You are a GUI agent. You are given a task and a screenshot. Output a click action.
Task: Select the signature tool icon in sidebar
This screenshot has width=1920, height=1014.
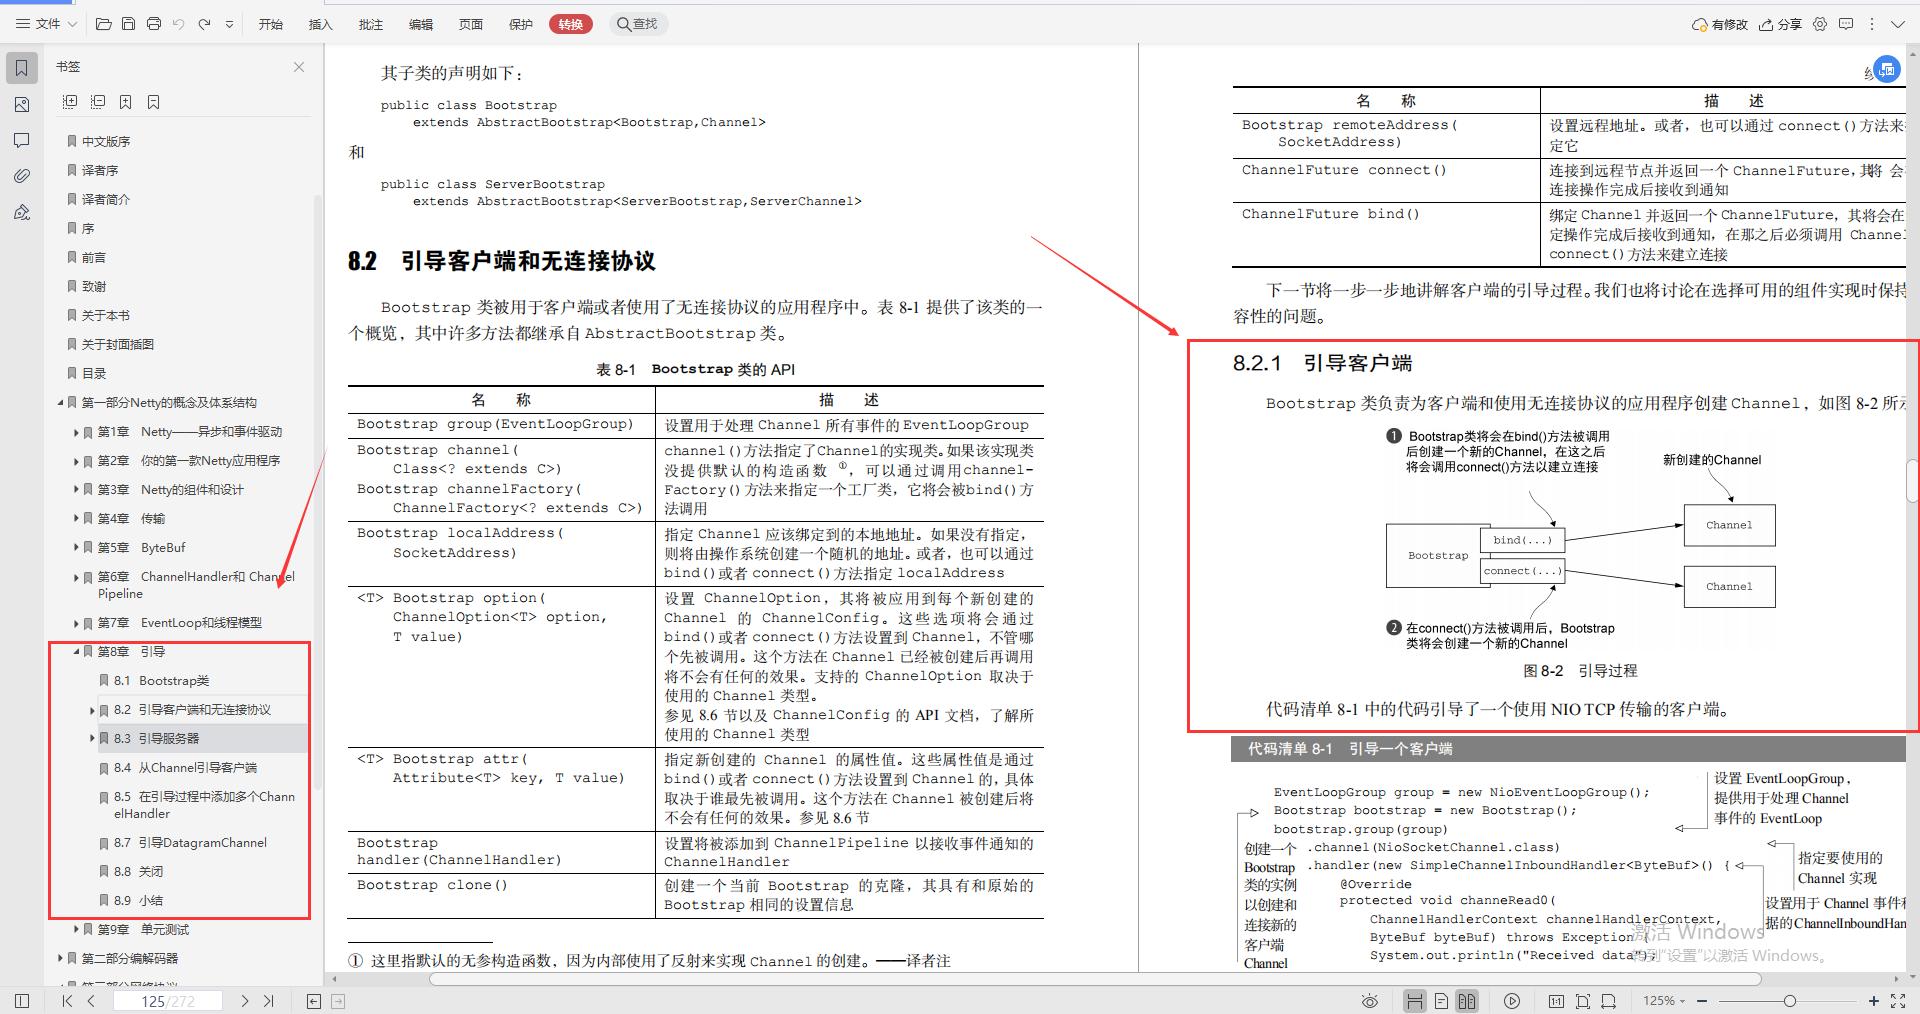tap(21, 212)
